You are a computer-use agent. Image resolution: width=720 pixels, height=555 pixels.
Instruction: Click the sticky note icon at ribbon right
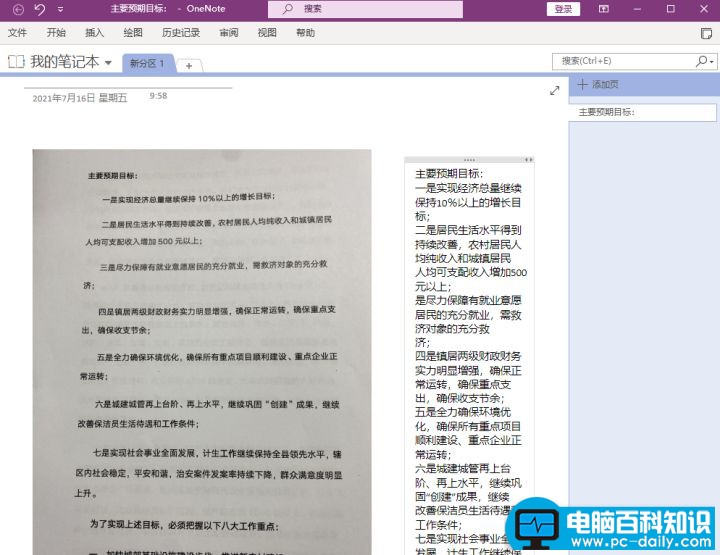pyautogui.click(x=706, y=33)
